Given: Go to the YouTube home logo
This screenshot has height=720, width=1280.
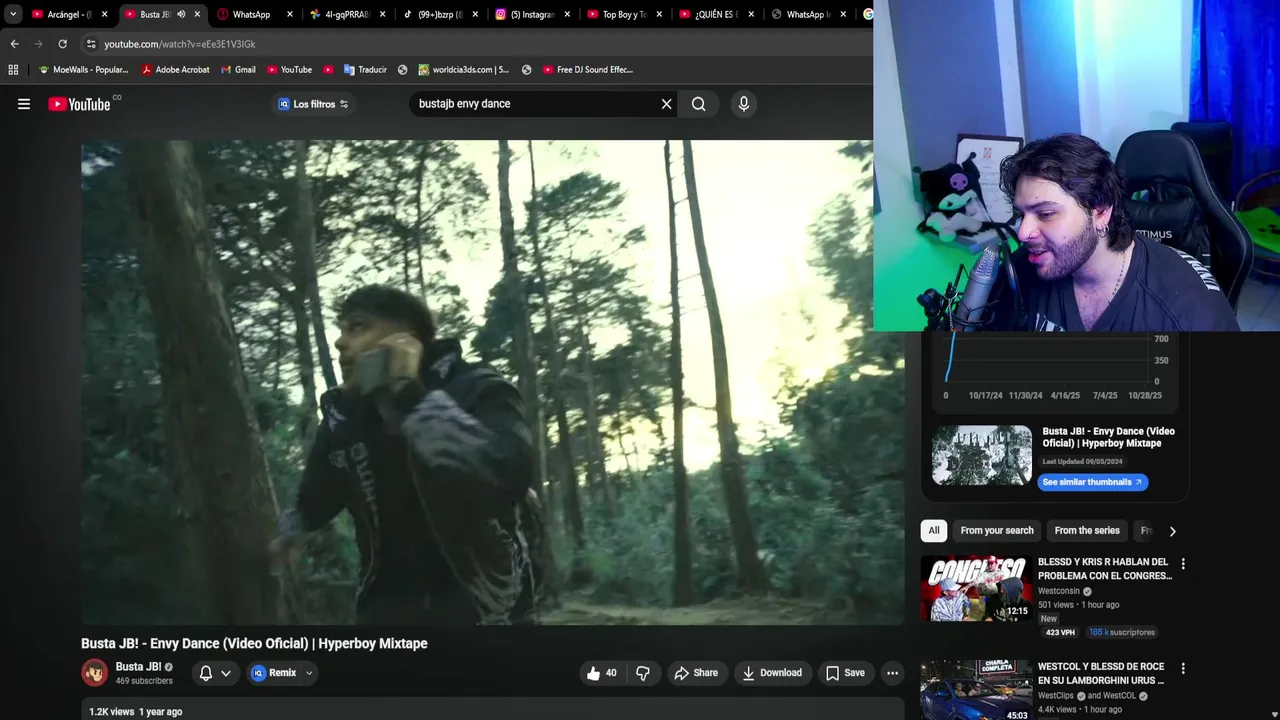Looking at the screenshot, I should pos(79,104).
